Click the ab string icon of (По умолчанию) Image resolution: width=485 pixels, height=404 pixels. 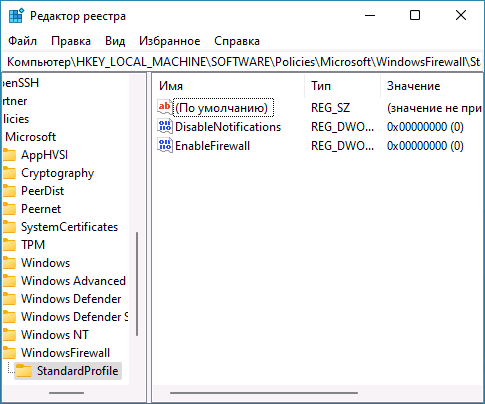(x=165, y=107)
